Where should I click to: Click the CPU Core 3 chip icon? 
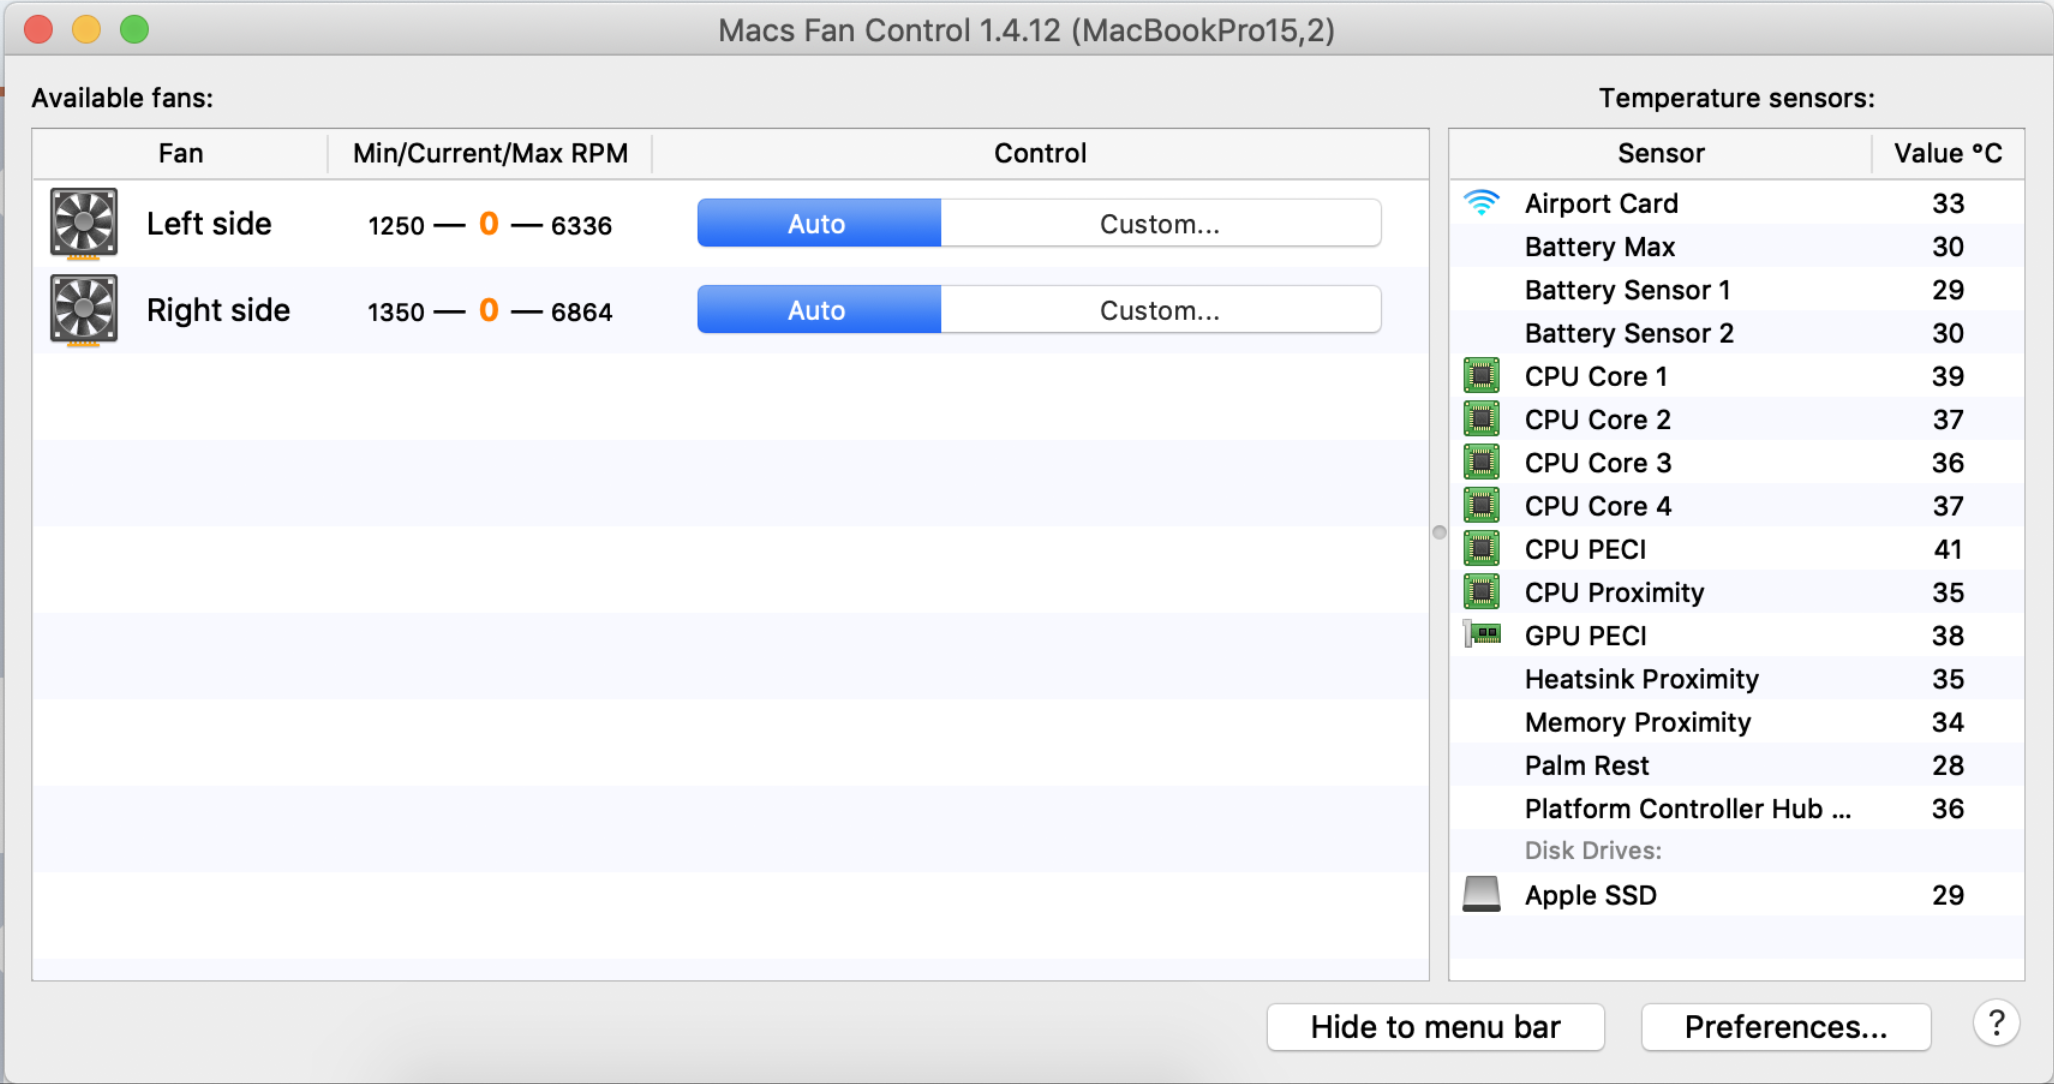coord(1481,462)
